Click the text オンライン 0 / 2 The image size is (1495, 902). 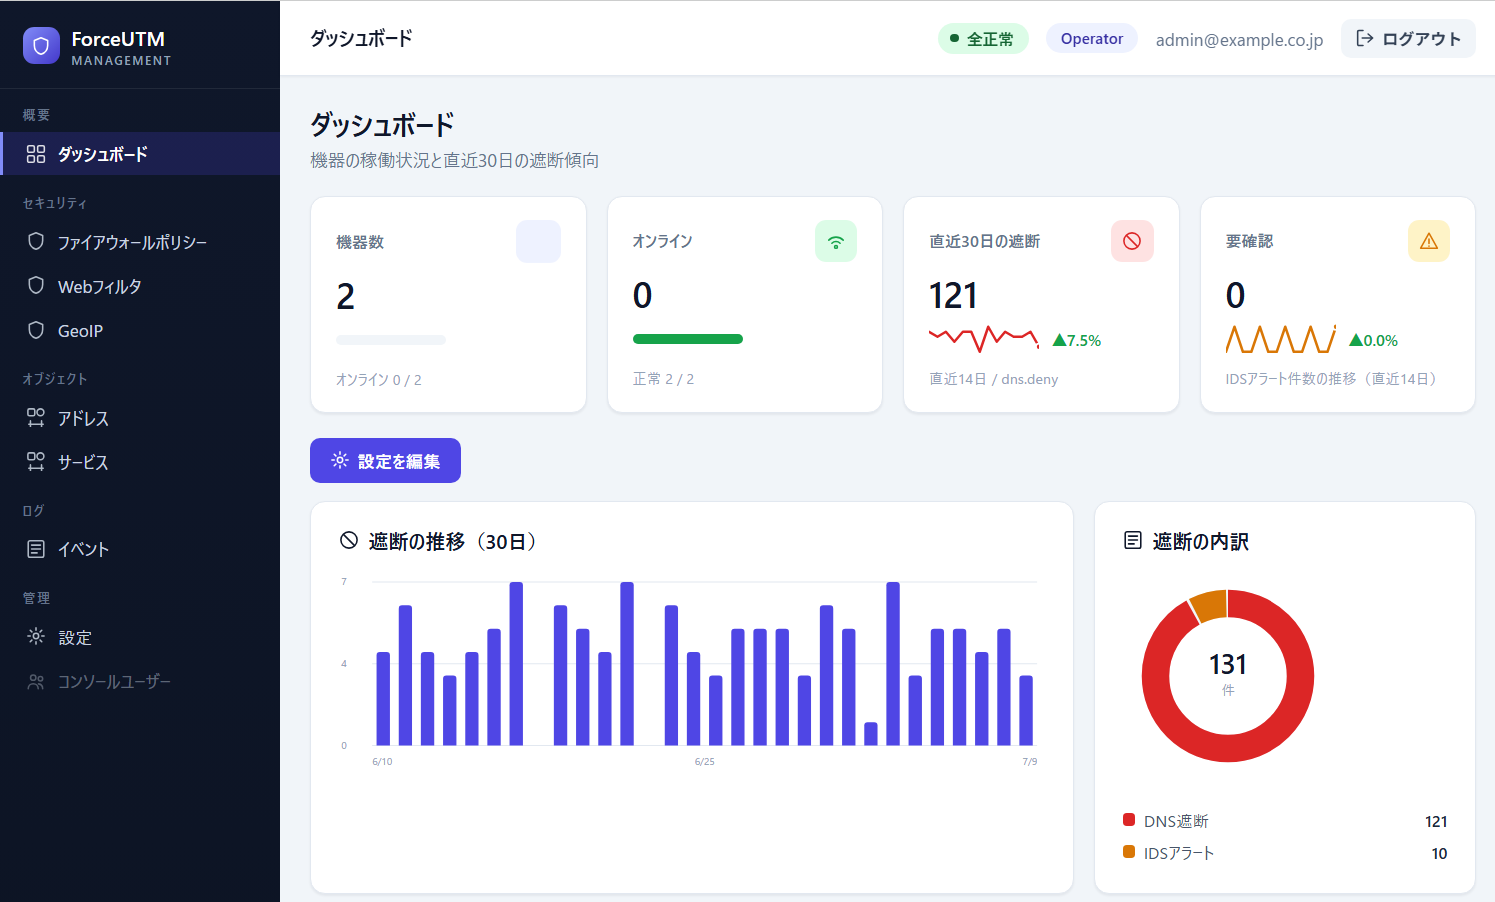point(379,380)
